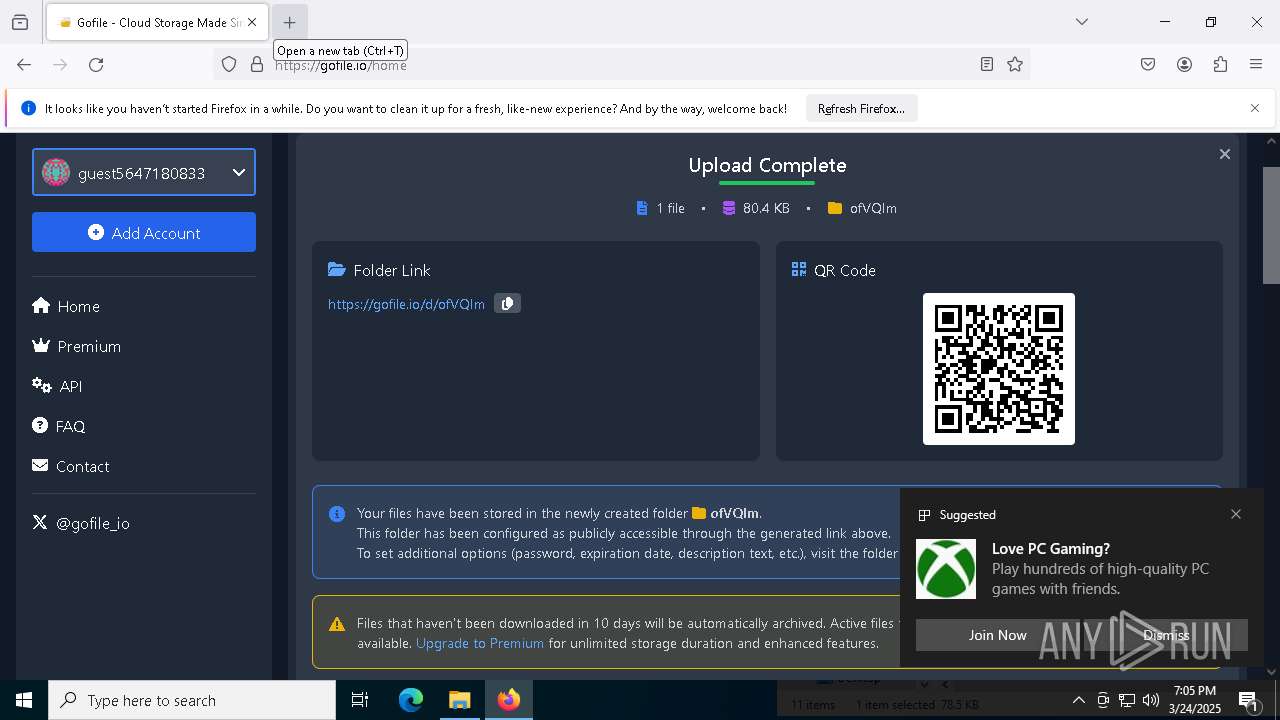Open the network icon in tray
Viewport: 1280px width, 720px height.
pos(1127,700)
